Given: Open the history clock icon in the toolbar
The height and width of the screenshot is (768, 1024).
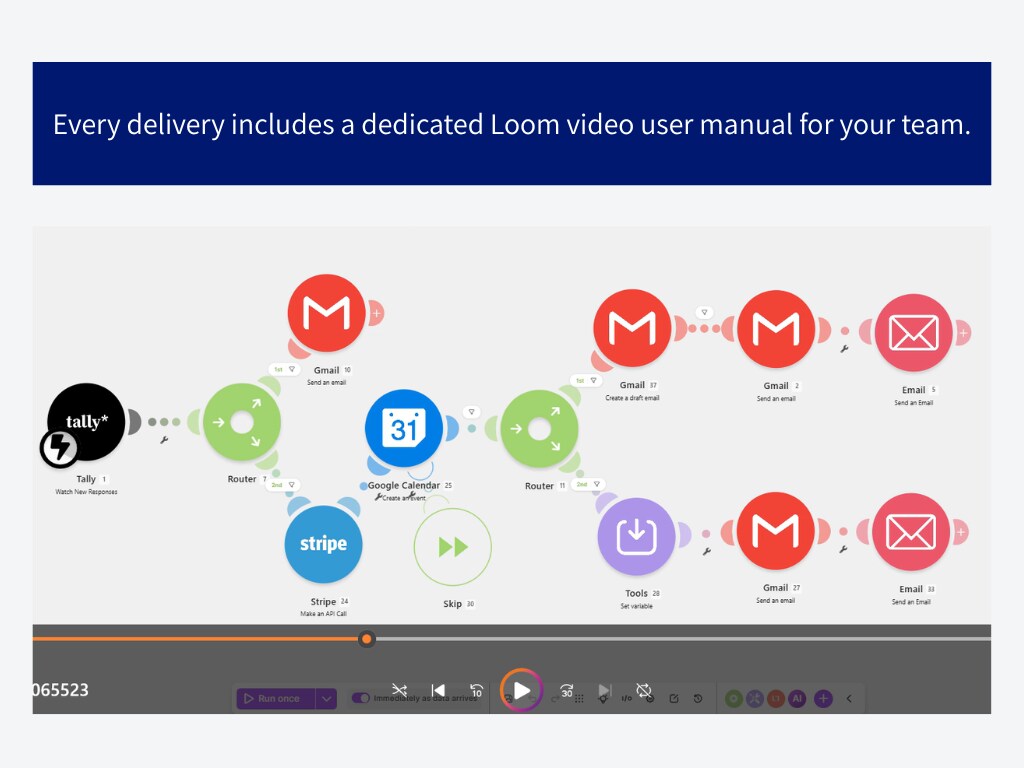Looking at the screenshot, I should pyautogui.click(x=697, y=699).
